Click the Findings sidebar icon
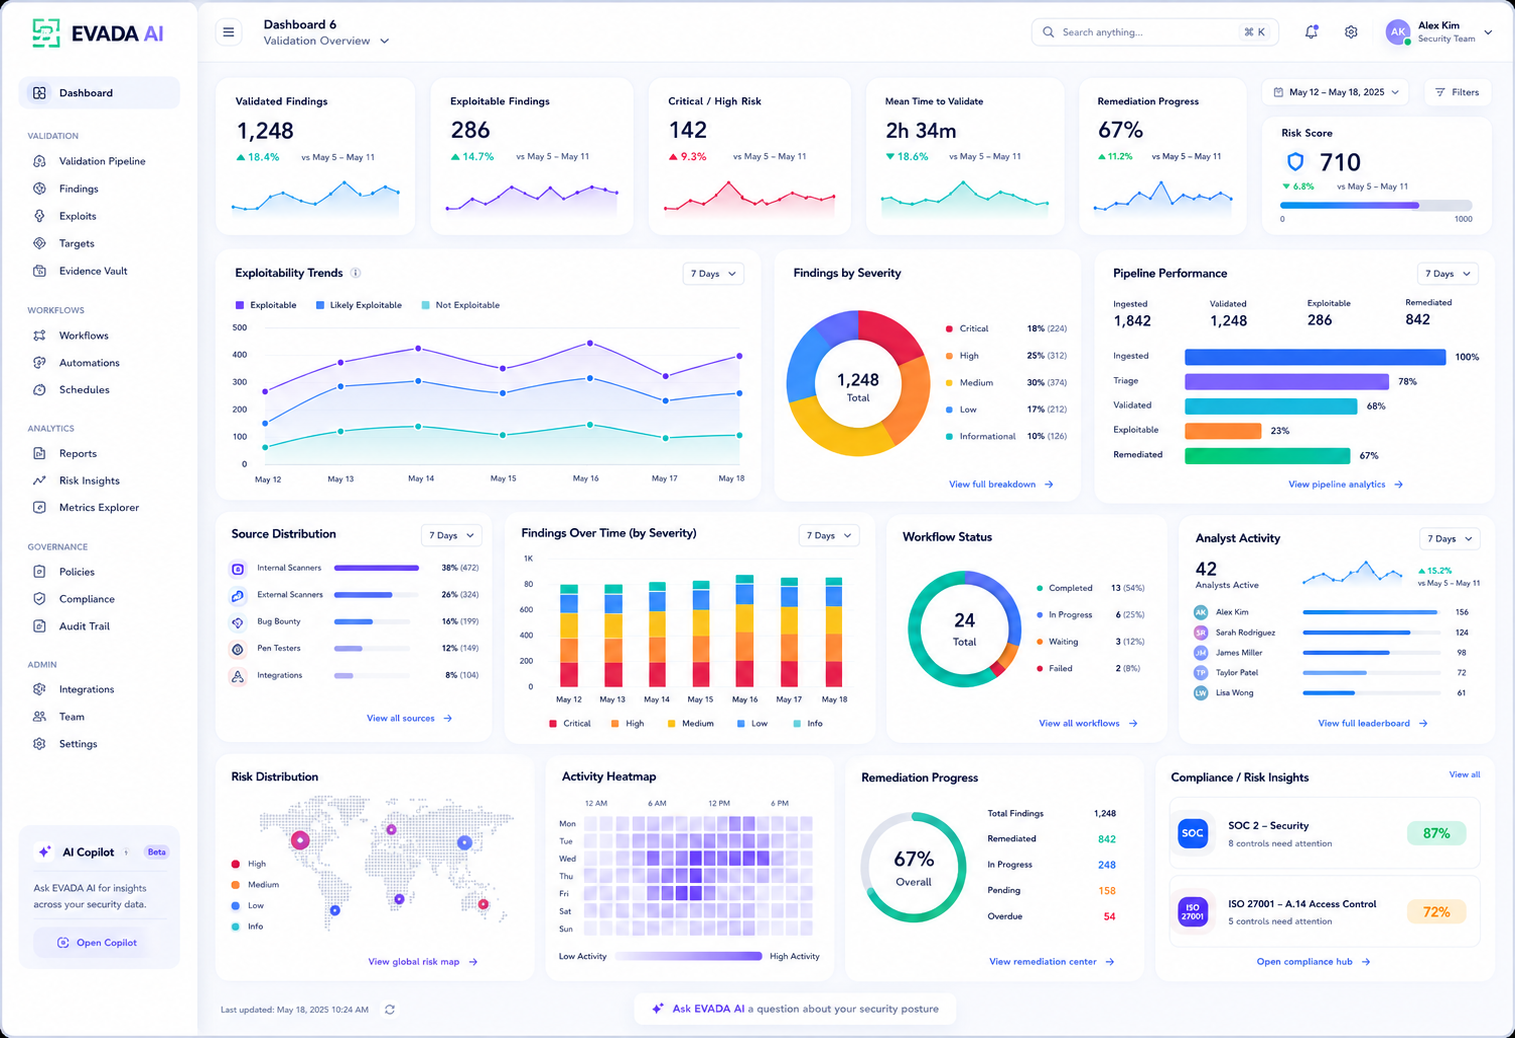Viewport: 1515px width, 1038px height. tap(40, 188)
